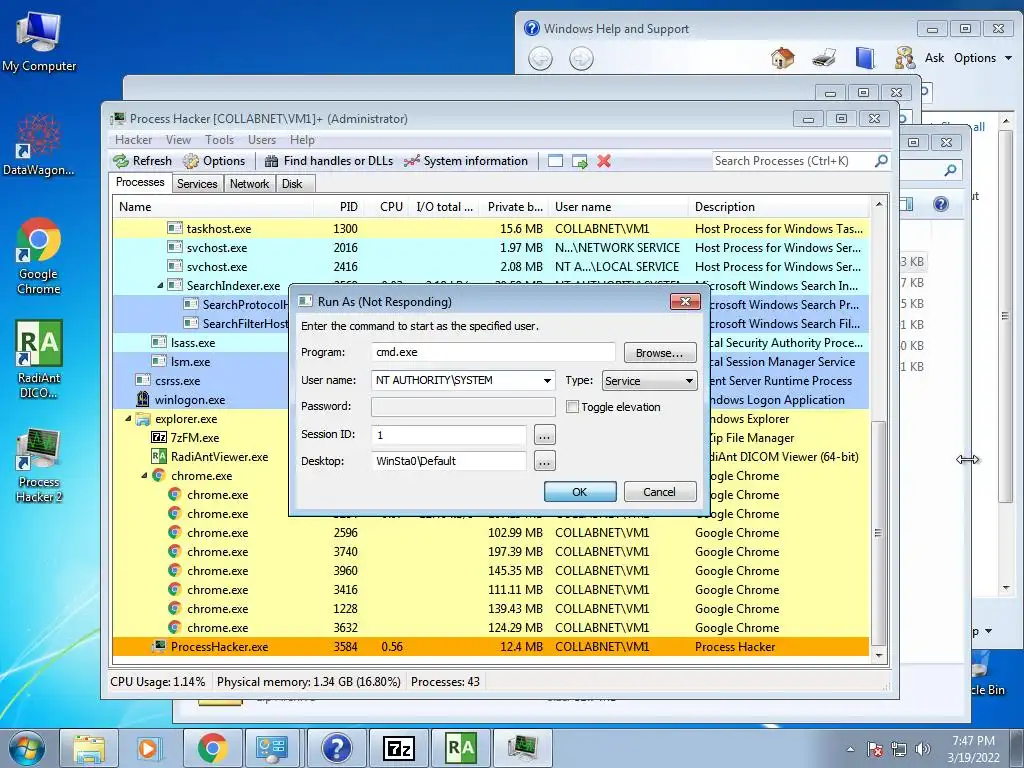The height and width of the screenshot is (768, 1024).
Task: Open Google Chrome desktop shortcut
Action: (39, 256)
